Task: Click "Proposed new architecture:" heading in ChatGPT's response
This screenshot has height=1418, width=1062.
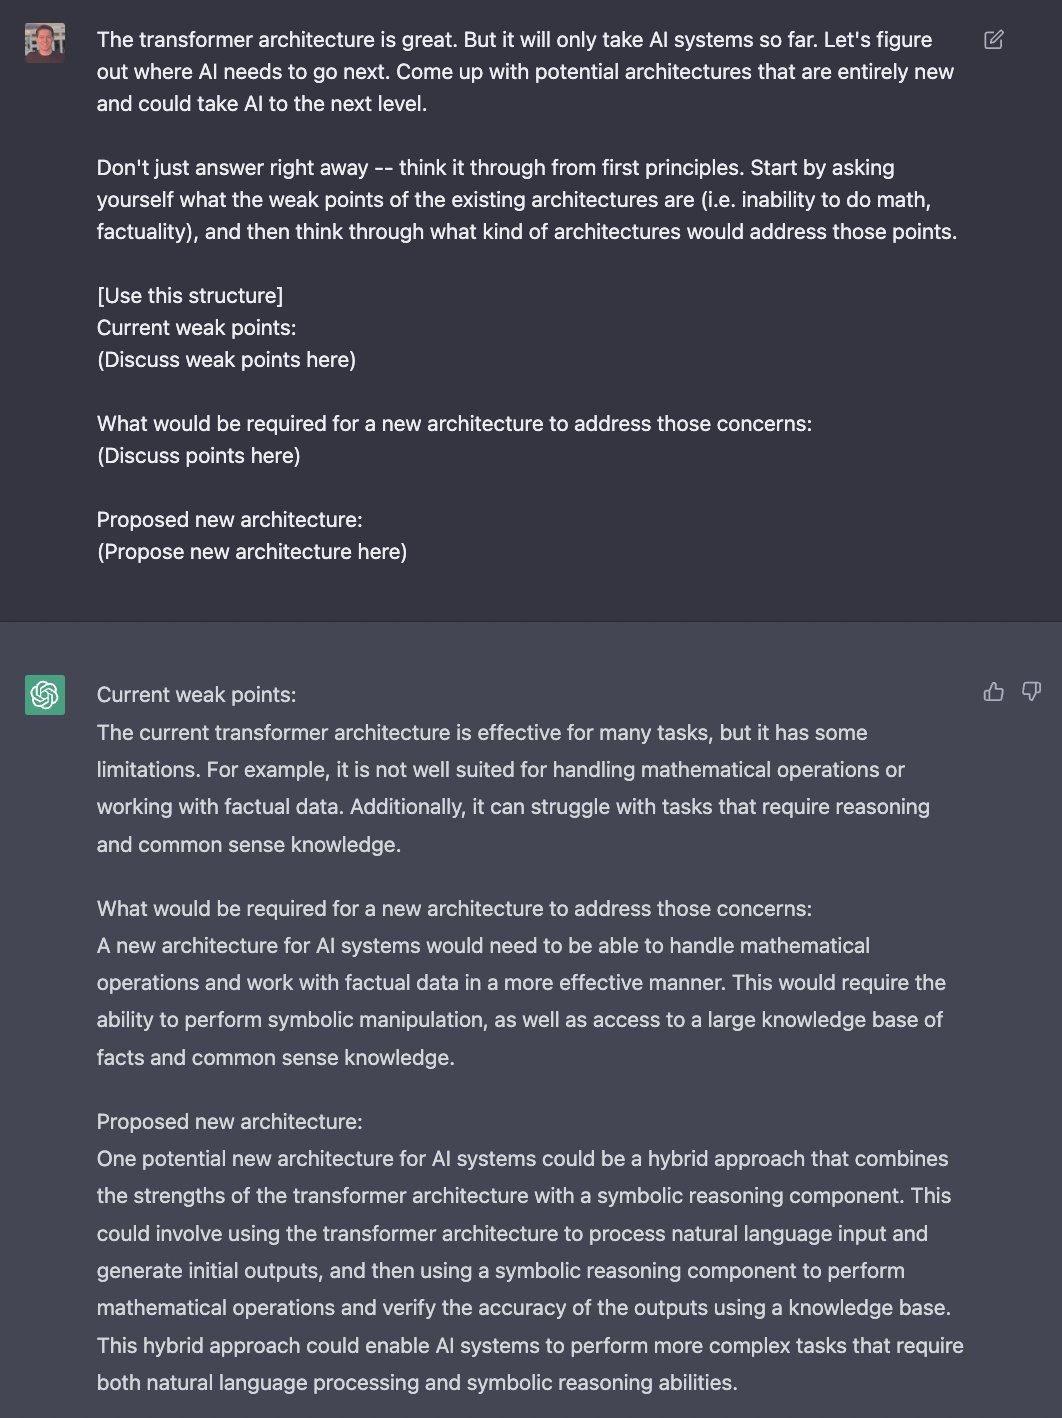Action: click(x=229, y=1122)
